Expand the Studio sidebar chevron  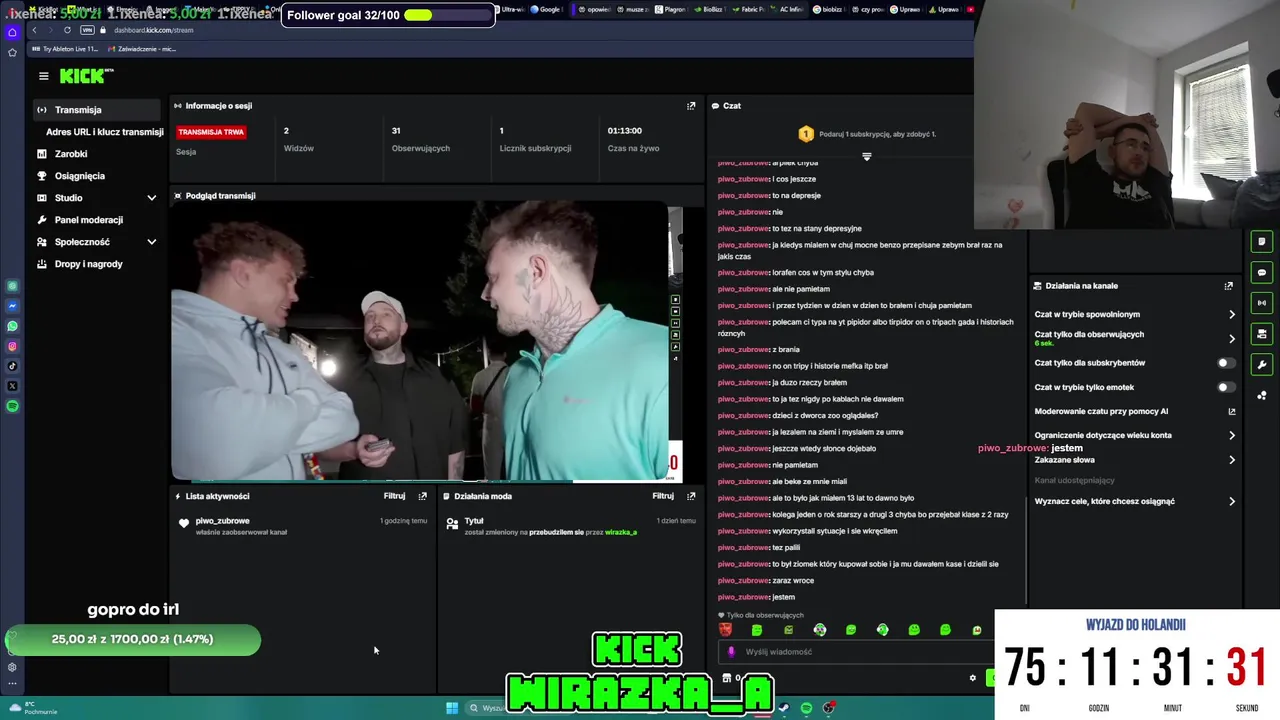click(x=151, y=198)
